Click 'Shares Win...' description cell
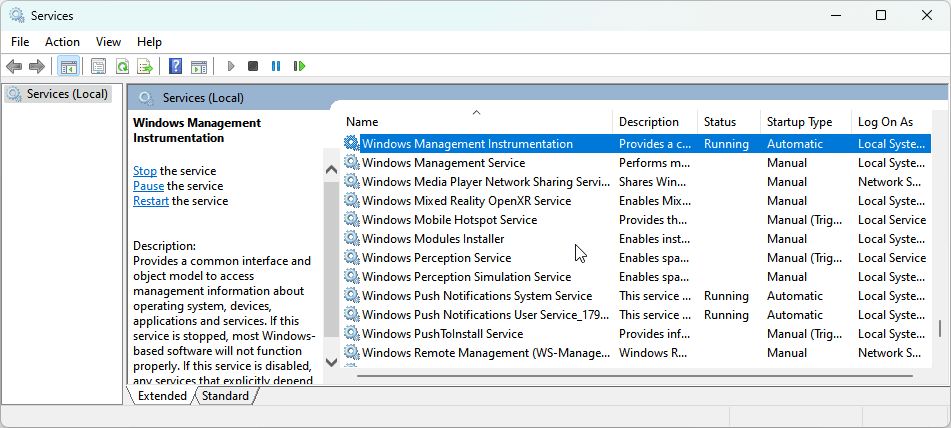 [653, 182]
